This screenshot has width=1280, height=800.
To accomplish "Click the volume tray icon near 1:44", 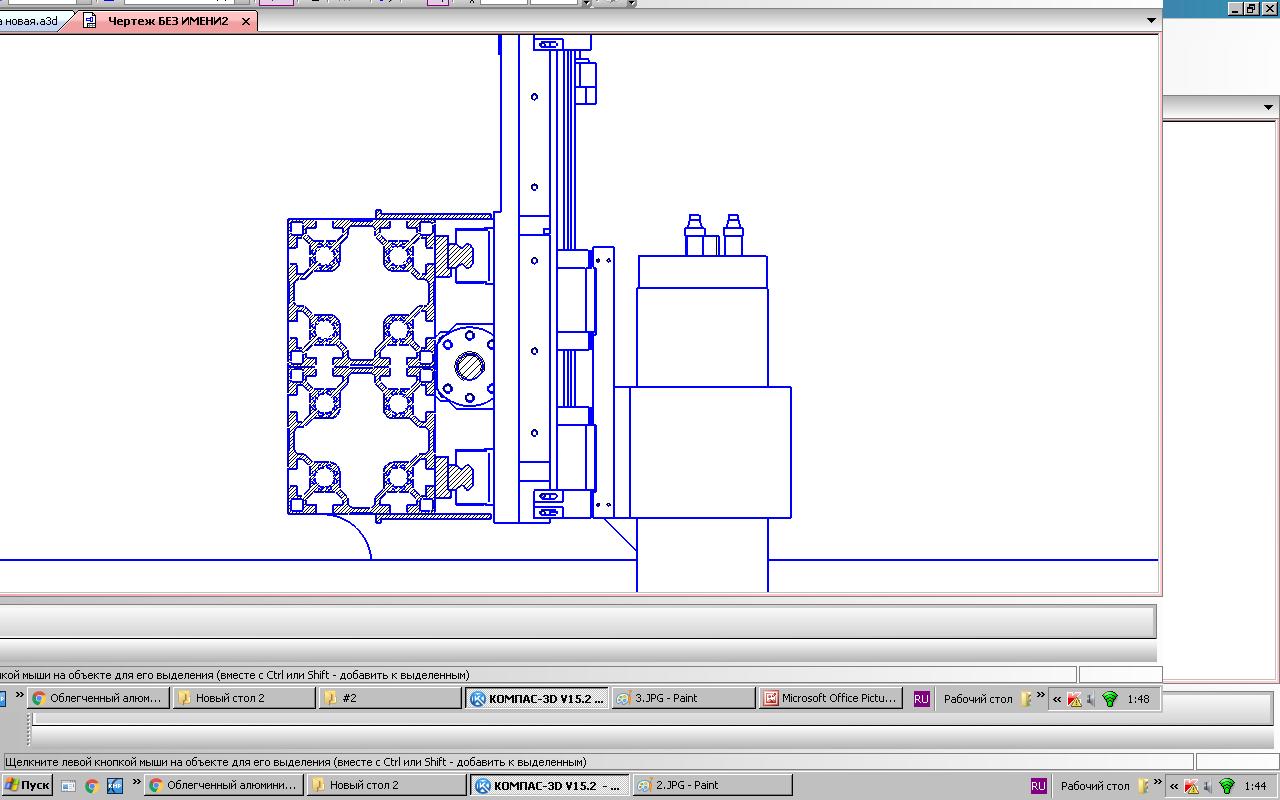I will coord(1208,786).
